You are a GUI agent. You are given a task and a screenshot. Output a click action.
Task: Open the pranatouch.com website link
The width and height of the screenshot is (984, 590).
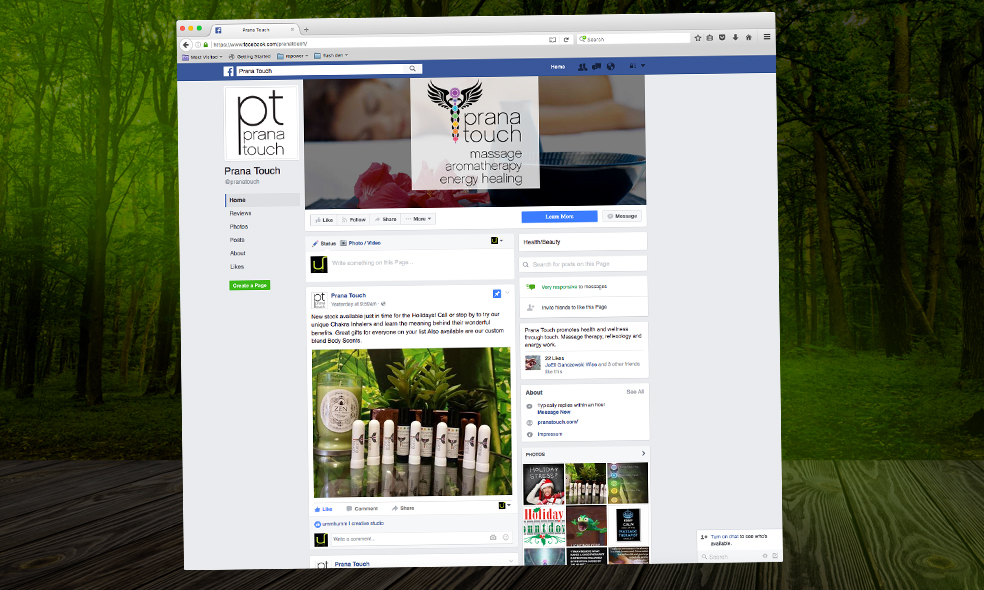click(557, 422)
